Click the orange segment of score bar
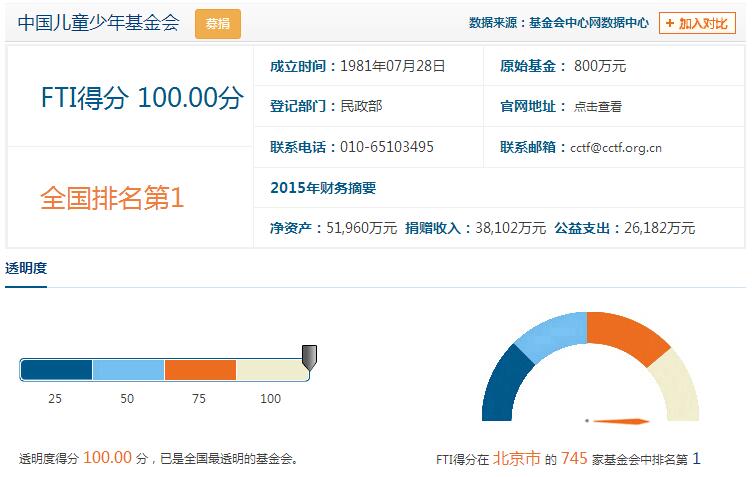752x477 pixels. point(200,370)
